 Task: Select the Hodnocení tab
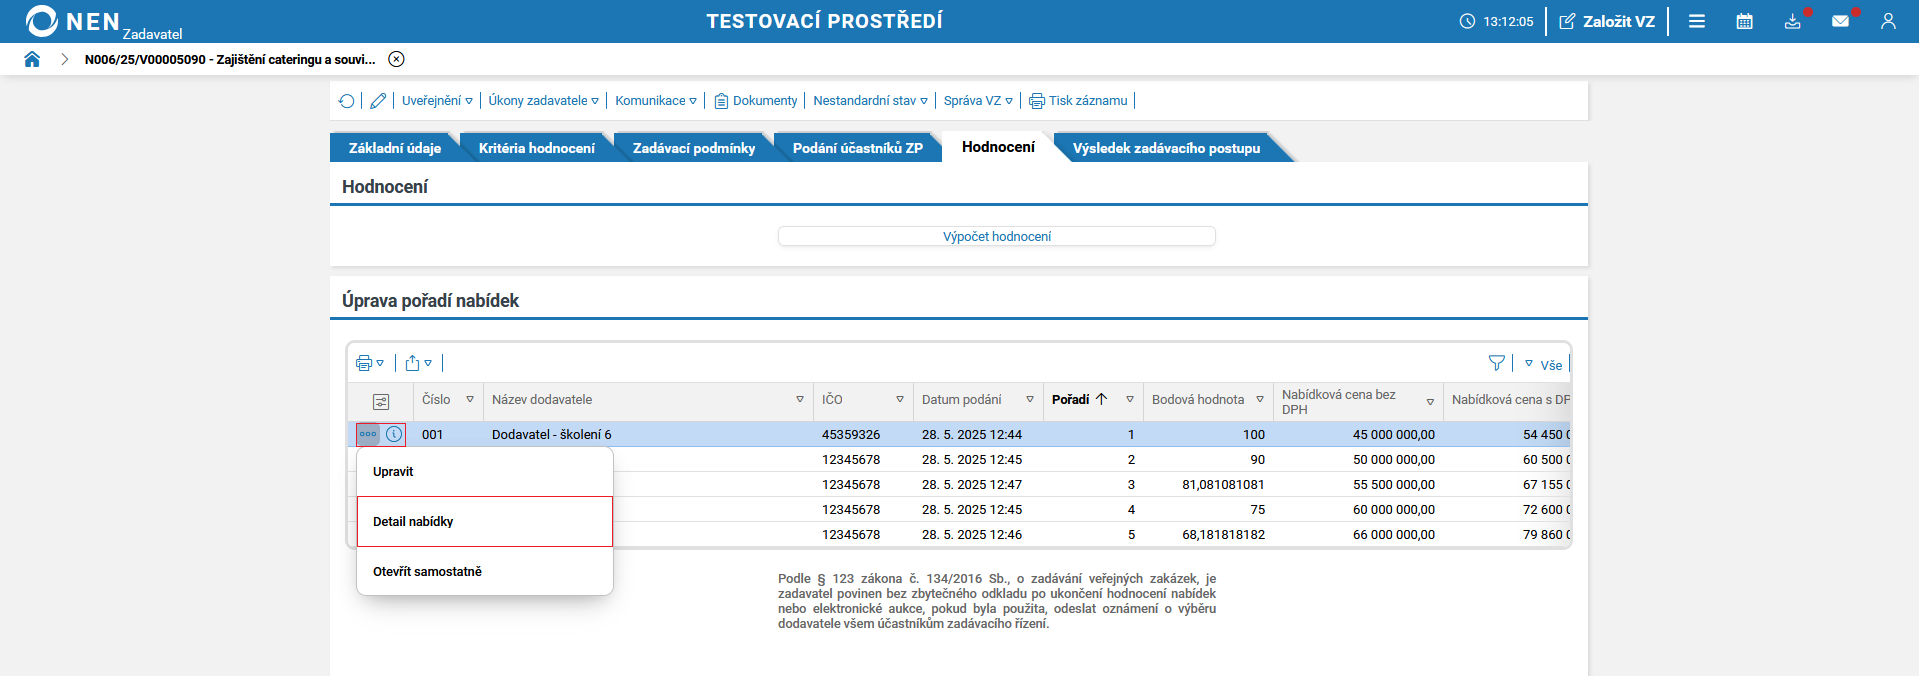coord(998,147)
